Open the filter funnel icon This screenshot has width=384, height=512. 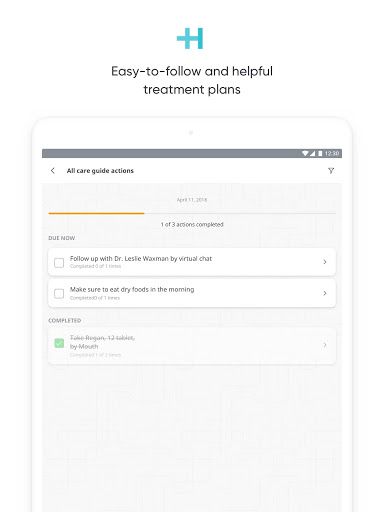coord(331,171)
